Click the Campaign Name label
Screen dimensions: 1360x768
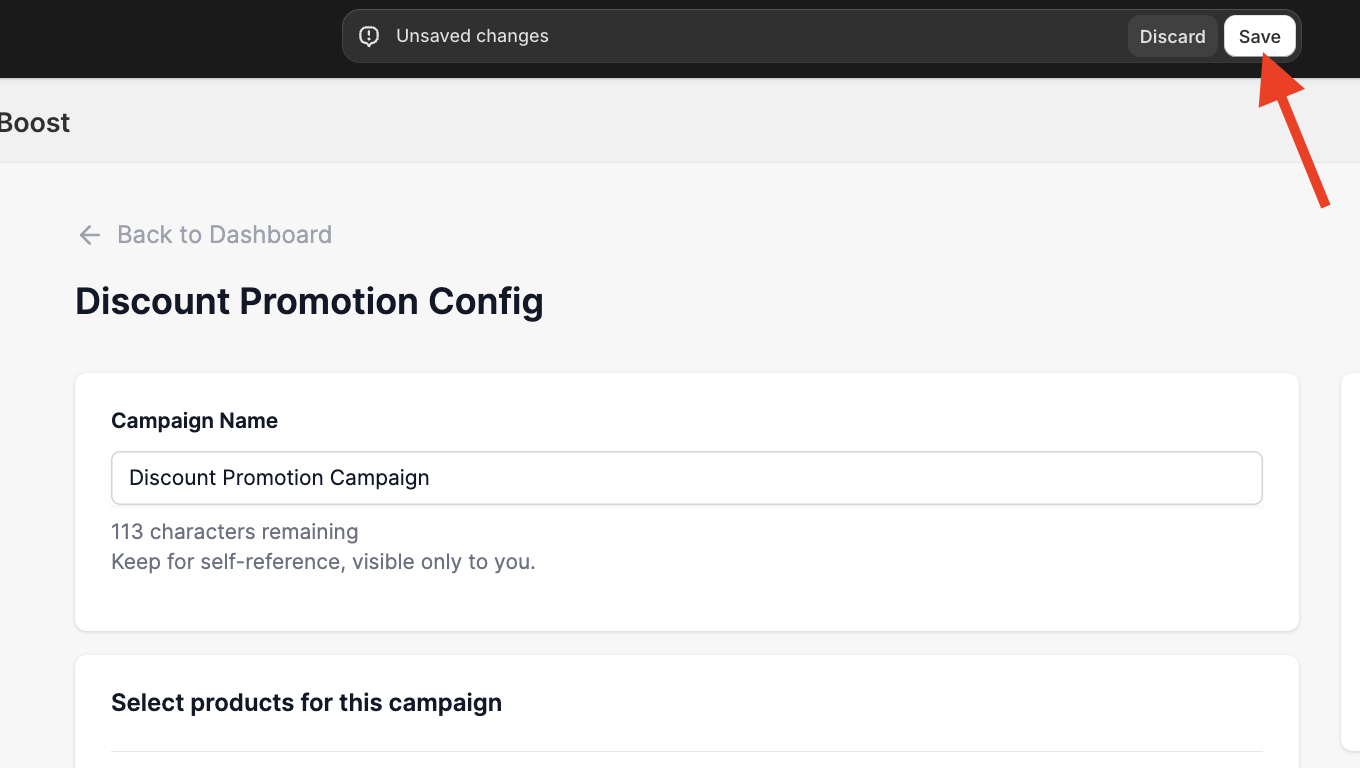(x=194, y=421)
